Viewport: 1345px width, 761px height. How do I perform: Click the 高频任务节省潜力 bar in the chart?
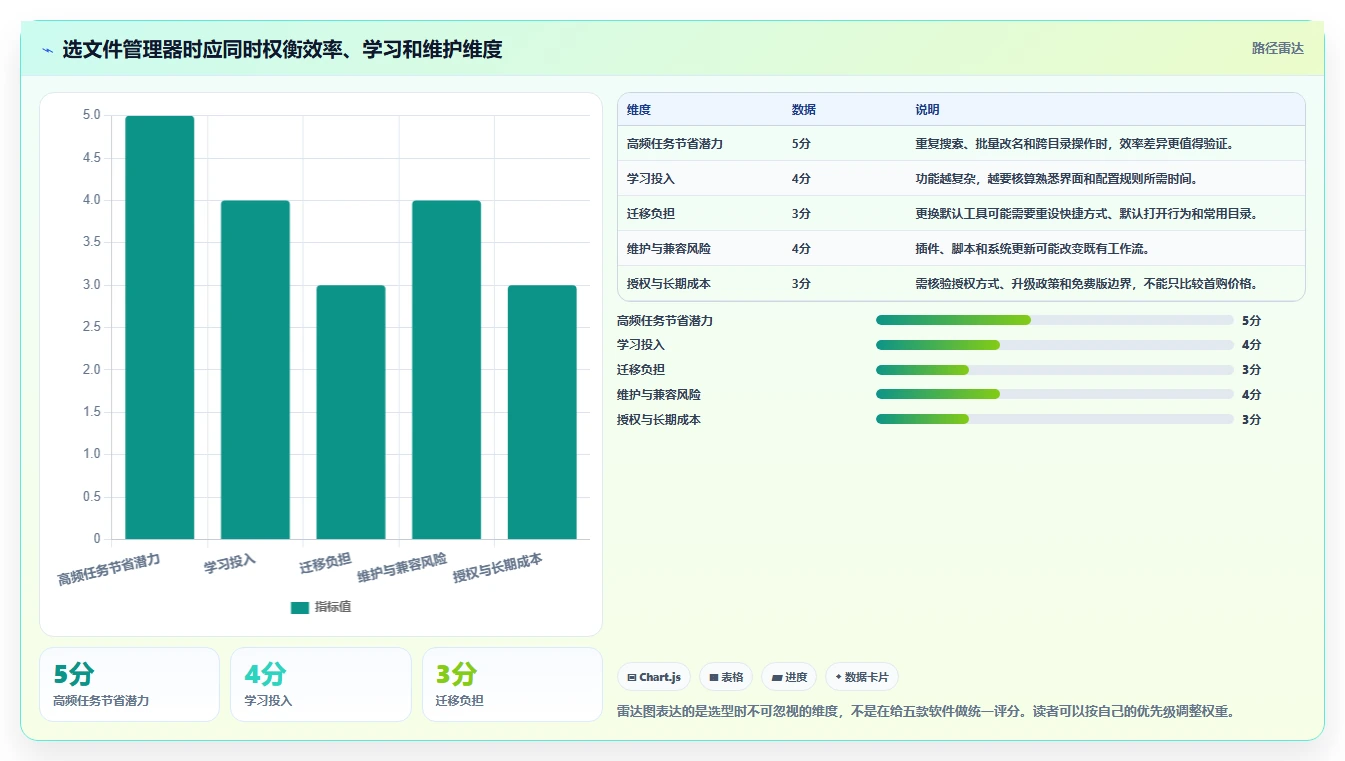(160, 328)
